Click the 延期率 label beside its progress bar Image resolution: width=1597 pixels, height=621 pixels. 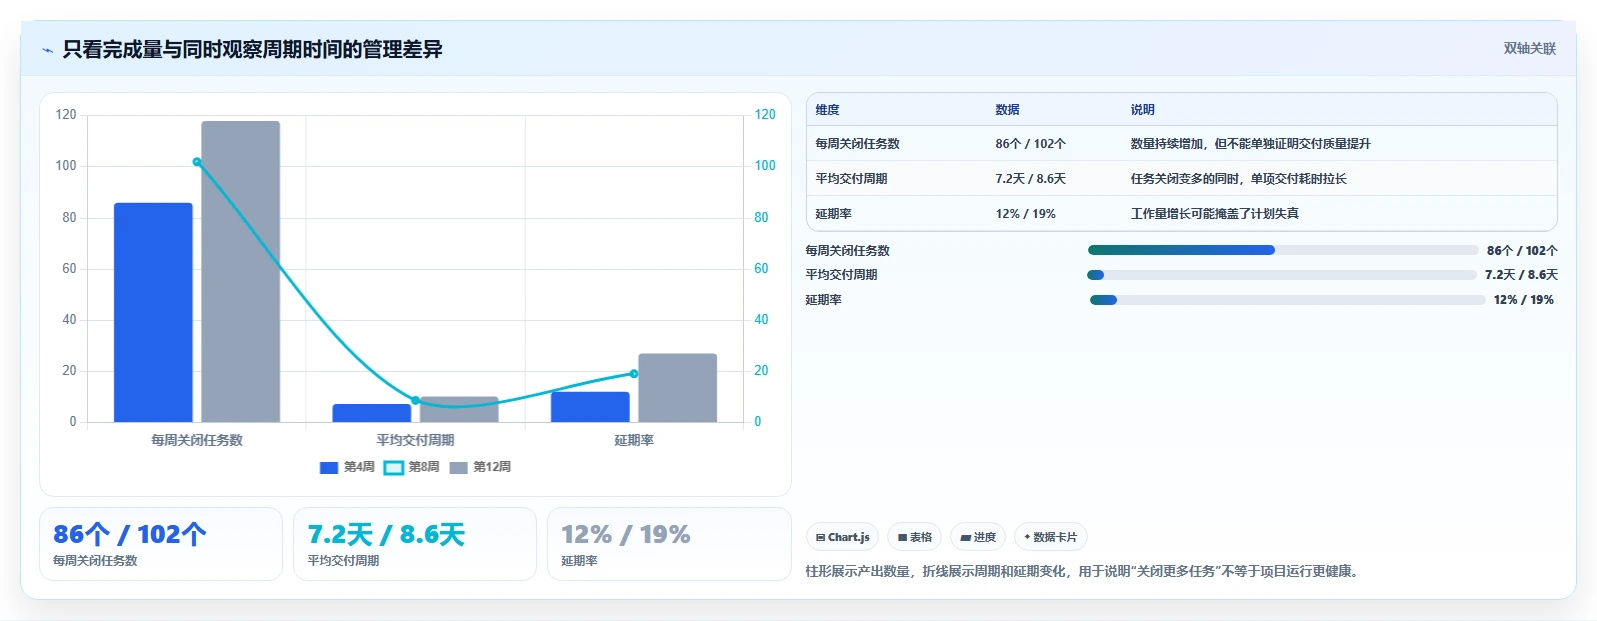tap(824, 300)
